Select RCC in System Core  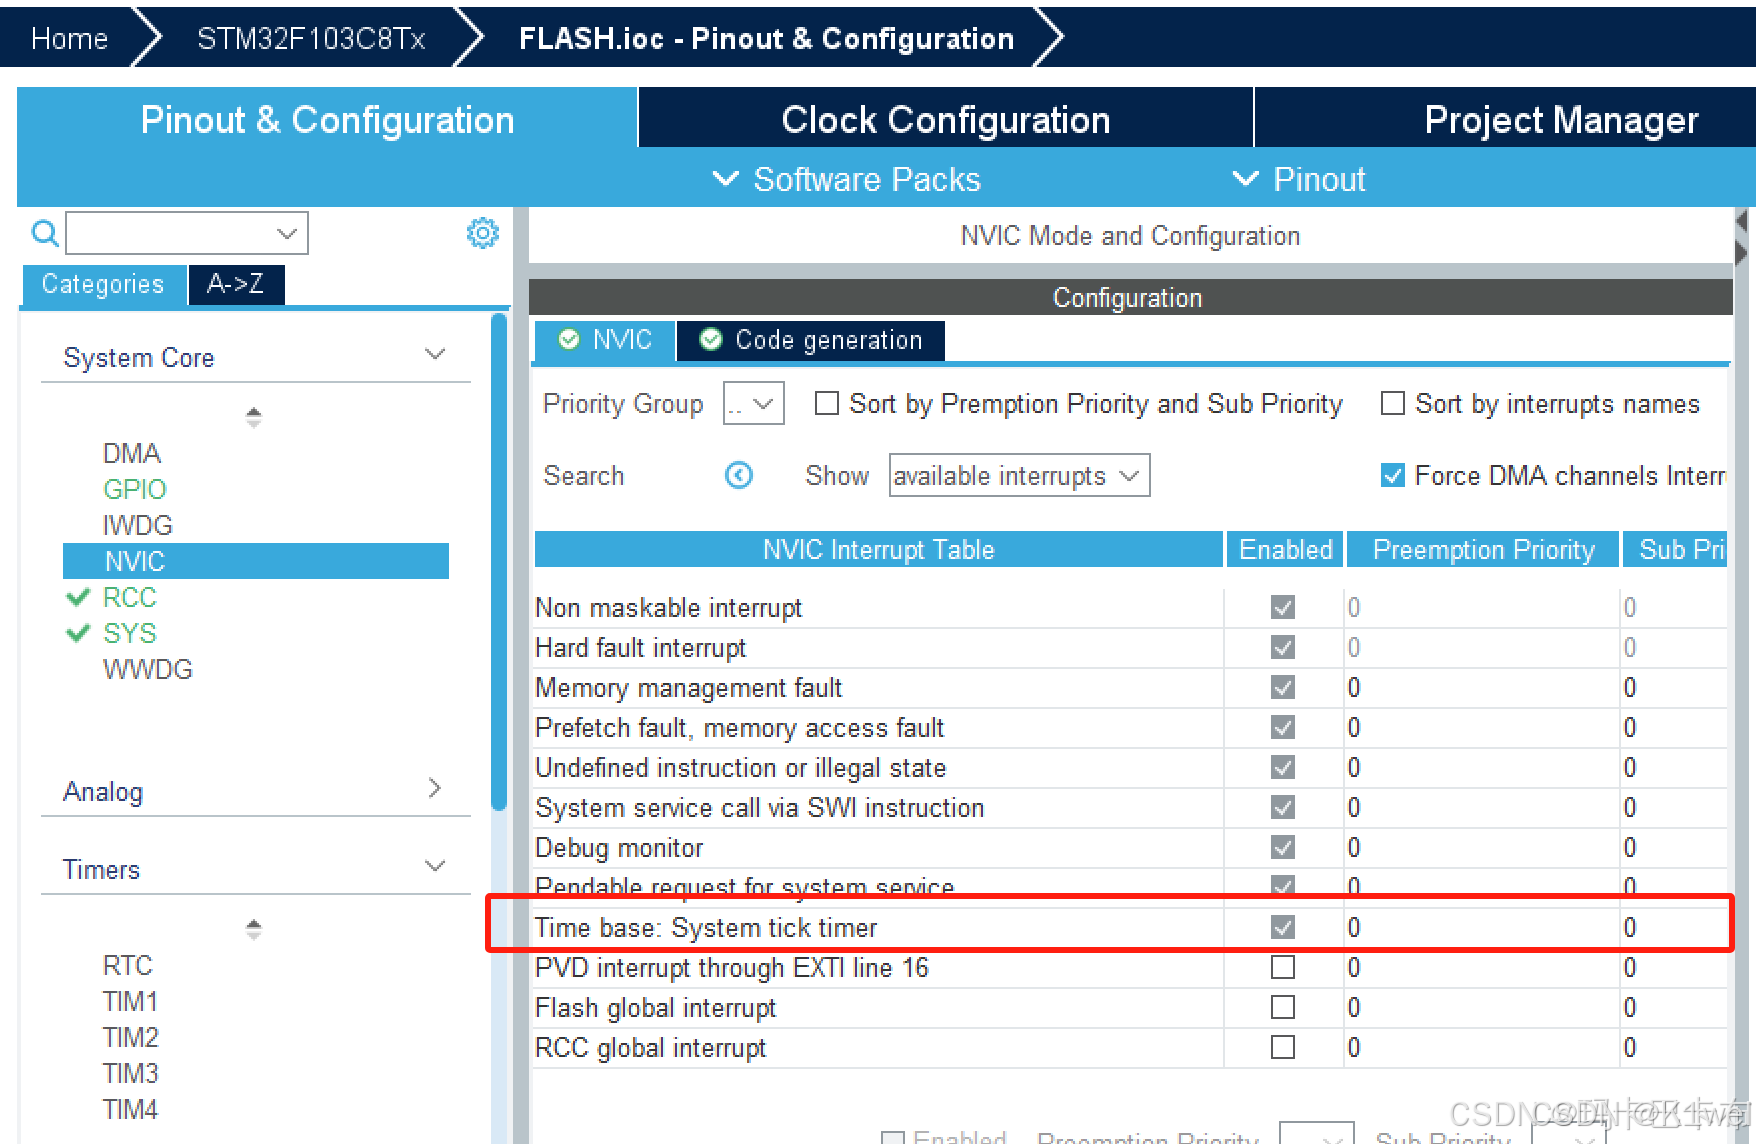(x=129, y=597)
